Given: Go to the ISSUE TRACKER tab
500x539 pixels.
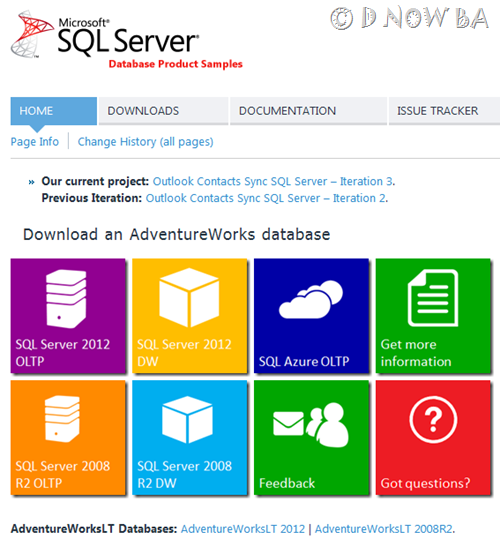Looking at the screenshot, I should point(444,111).
